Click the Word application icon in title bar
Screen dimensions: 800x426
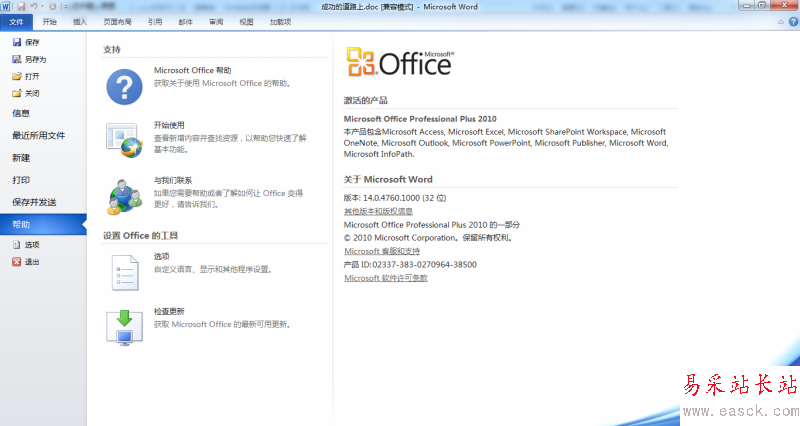click(6, 7)
